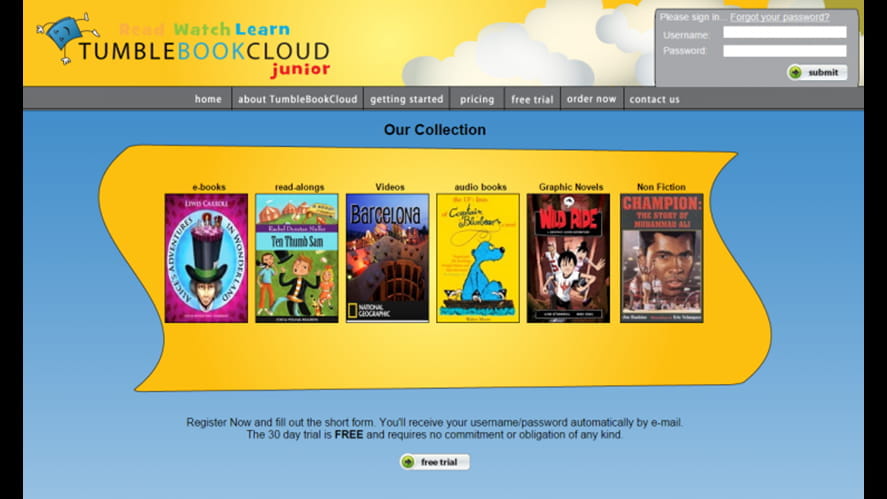Screen dimensions: 887x499
Task: Click the green arrow icon on free trial button
Action: (408, 462)
